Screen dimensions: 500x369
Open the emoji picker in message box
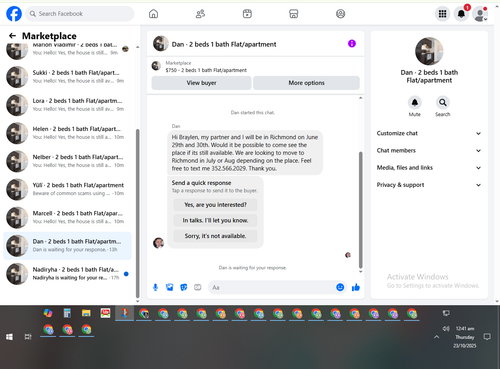pyautogui.click(x=340, y=287)
